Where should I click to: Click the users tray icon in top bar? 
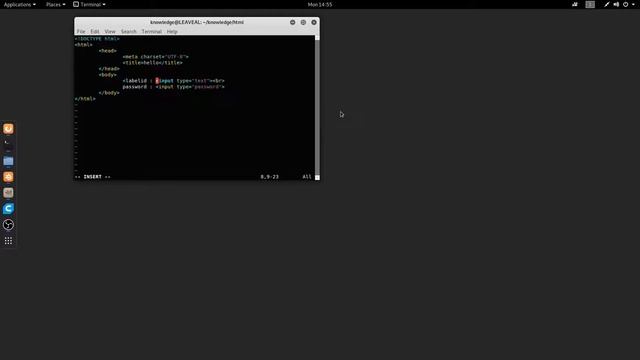click(x=575, y=4)
